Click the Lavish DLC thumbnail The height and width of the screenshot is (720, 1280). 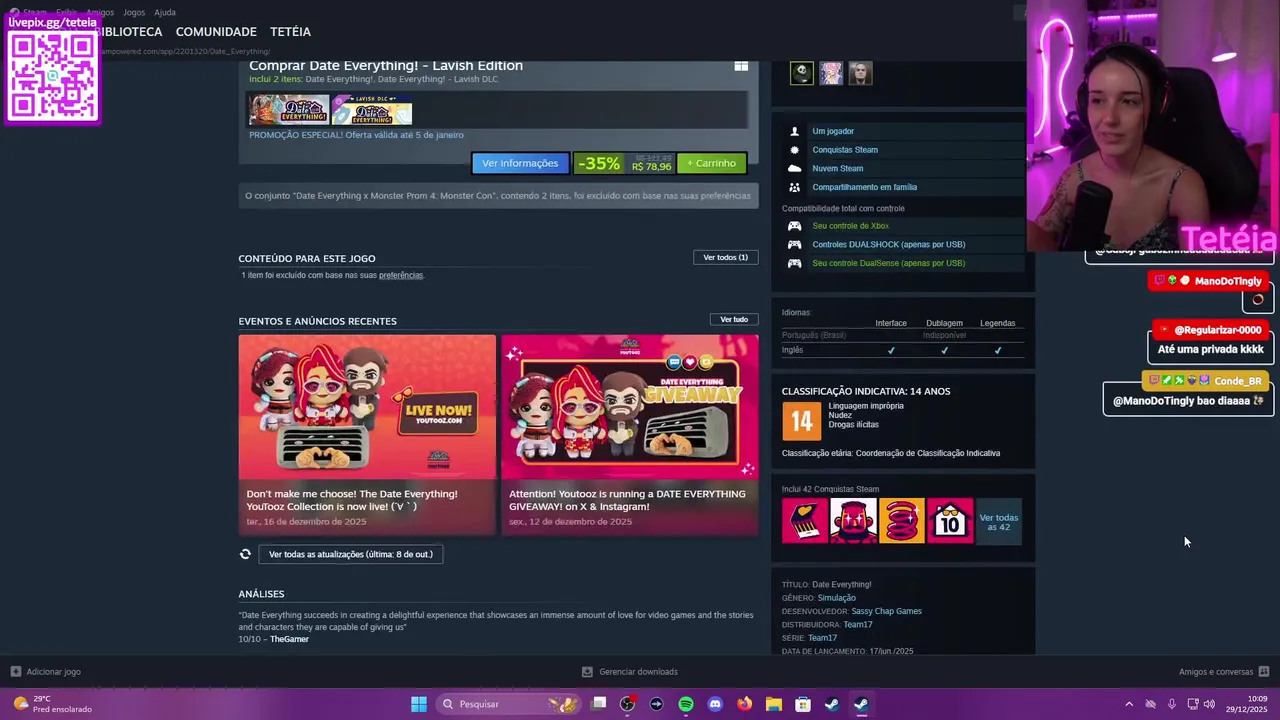click(372, 110)
